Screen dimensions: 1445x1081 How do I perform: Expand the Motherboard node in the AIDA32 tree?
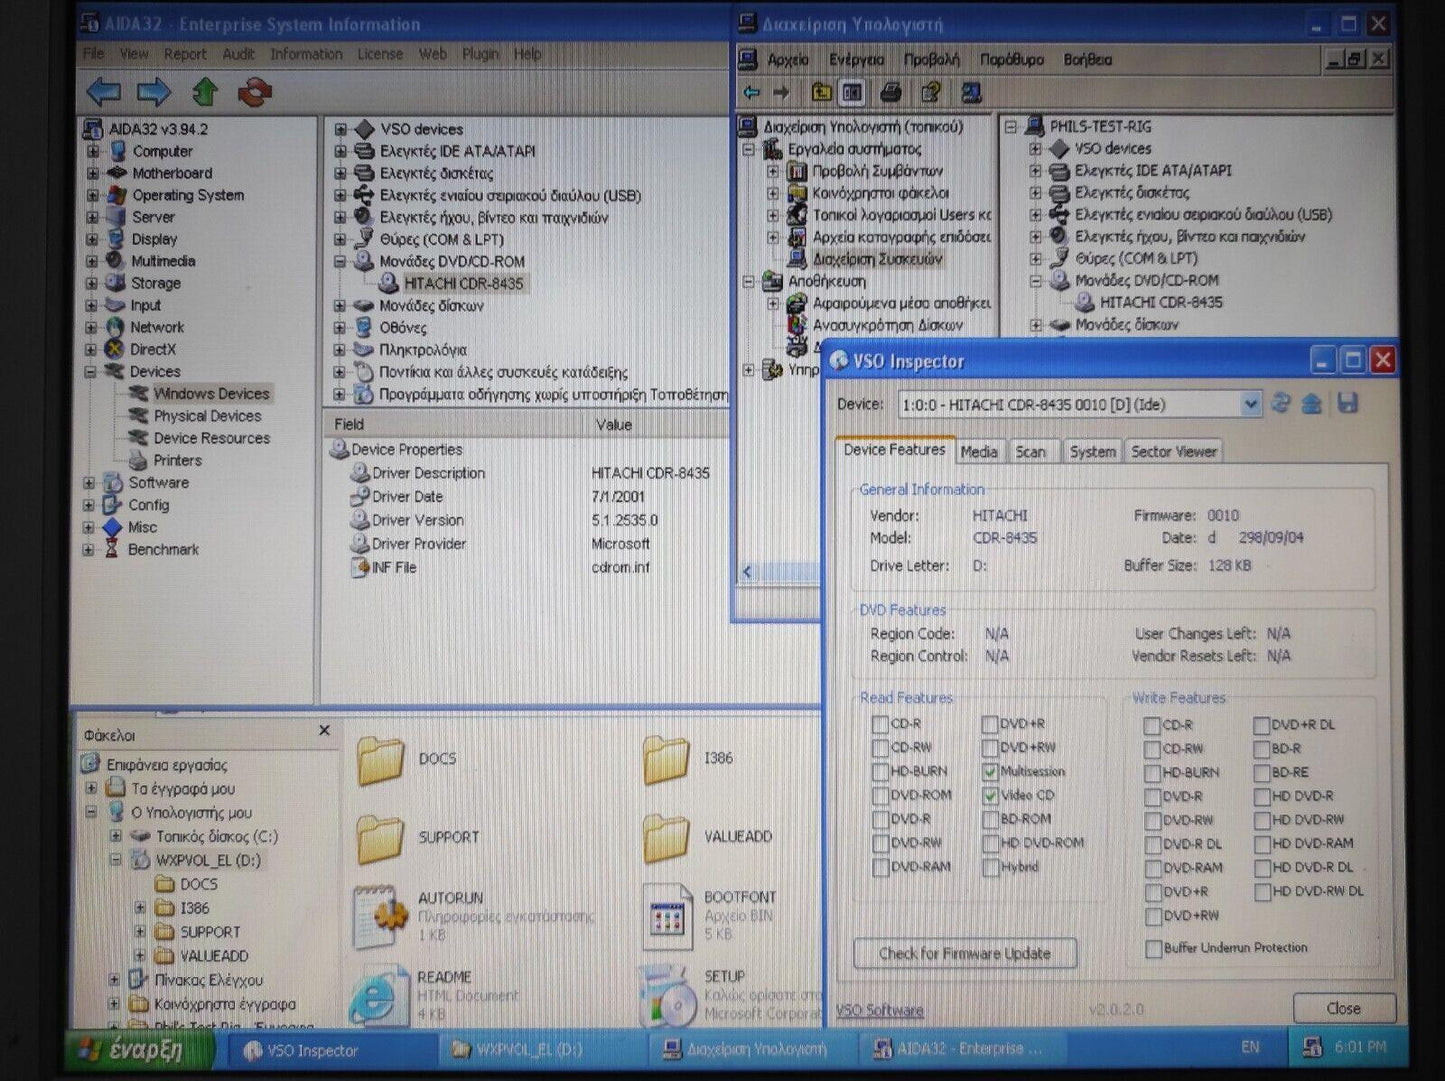tap(93, 173)
